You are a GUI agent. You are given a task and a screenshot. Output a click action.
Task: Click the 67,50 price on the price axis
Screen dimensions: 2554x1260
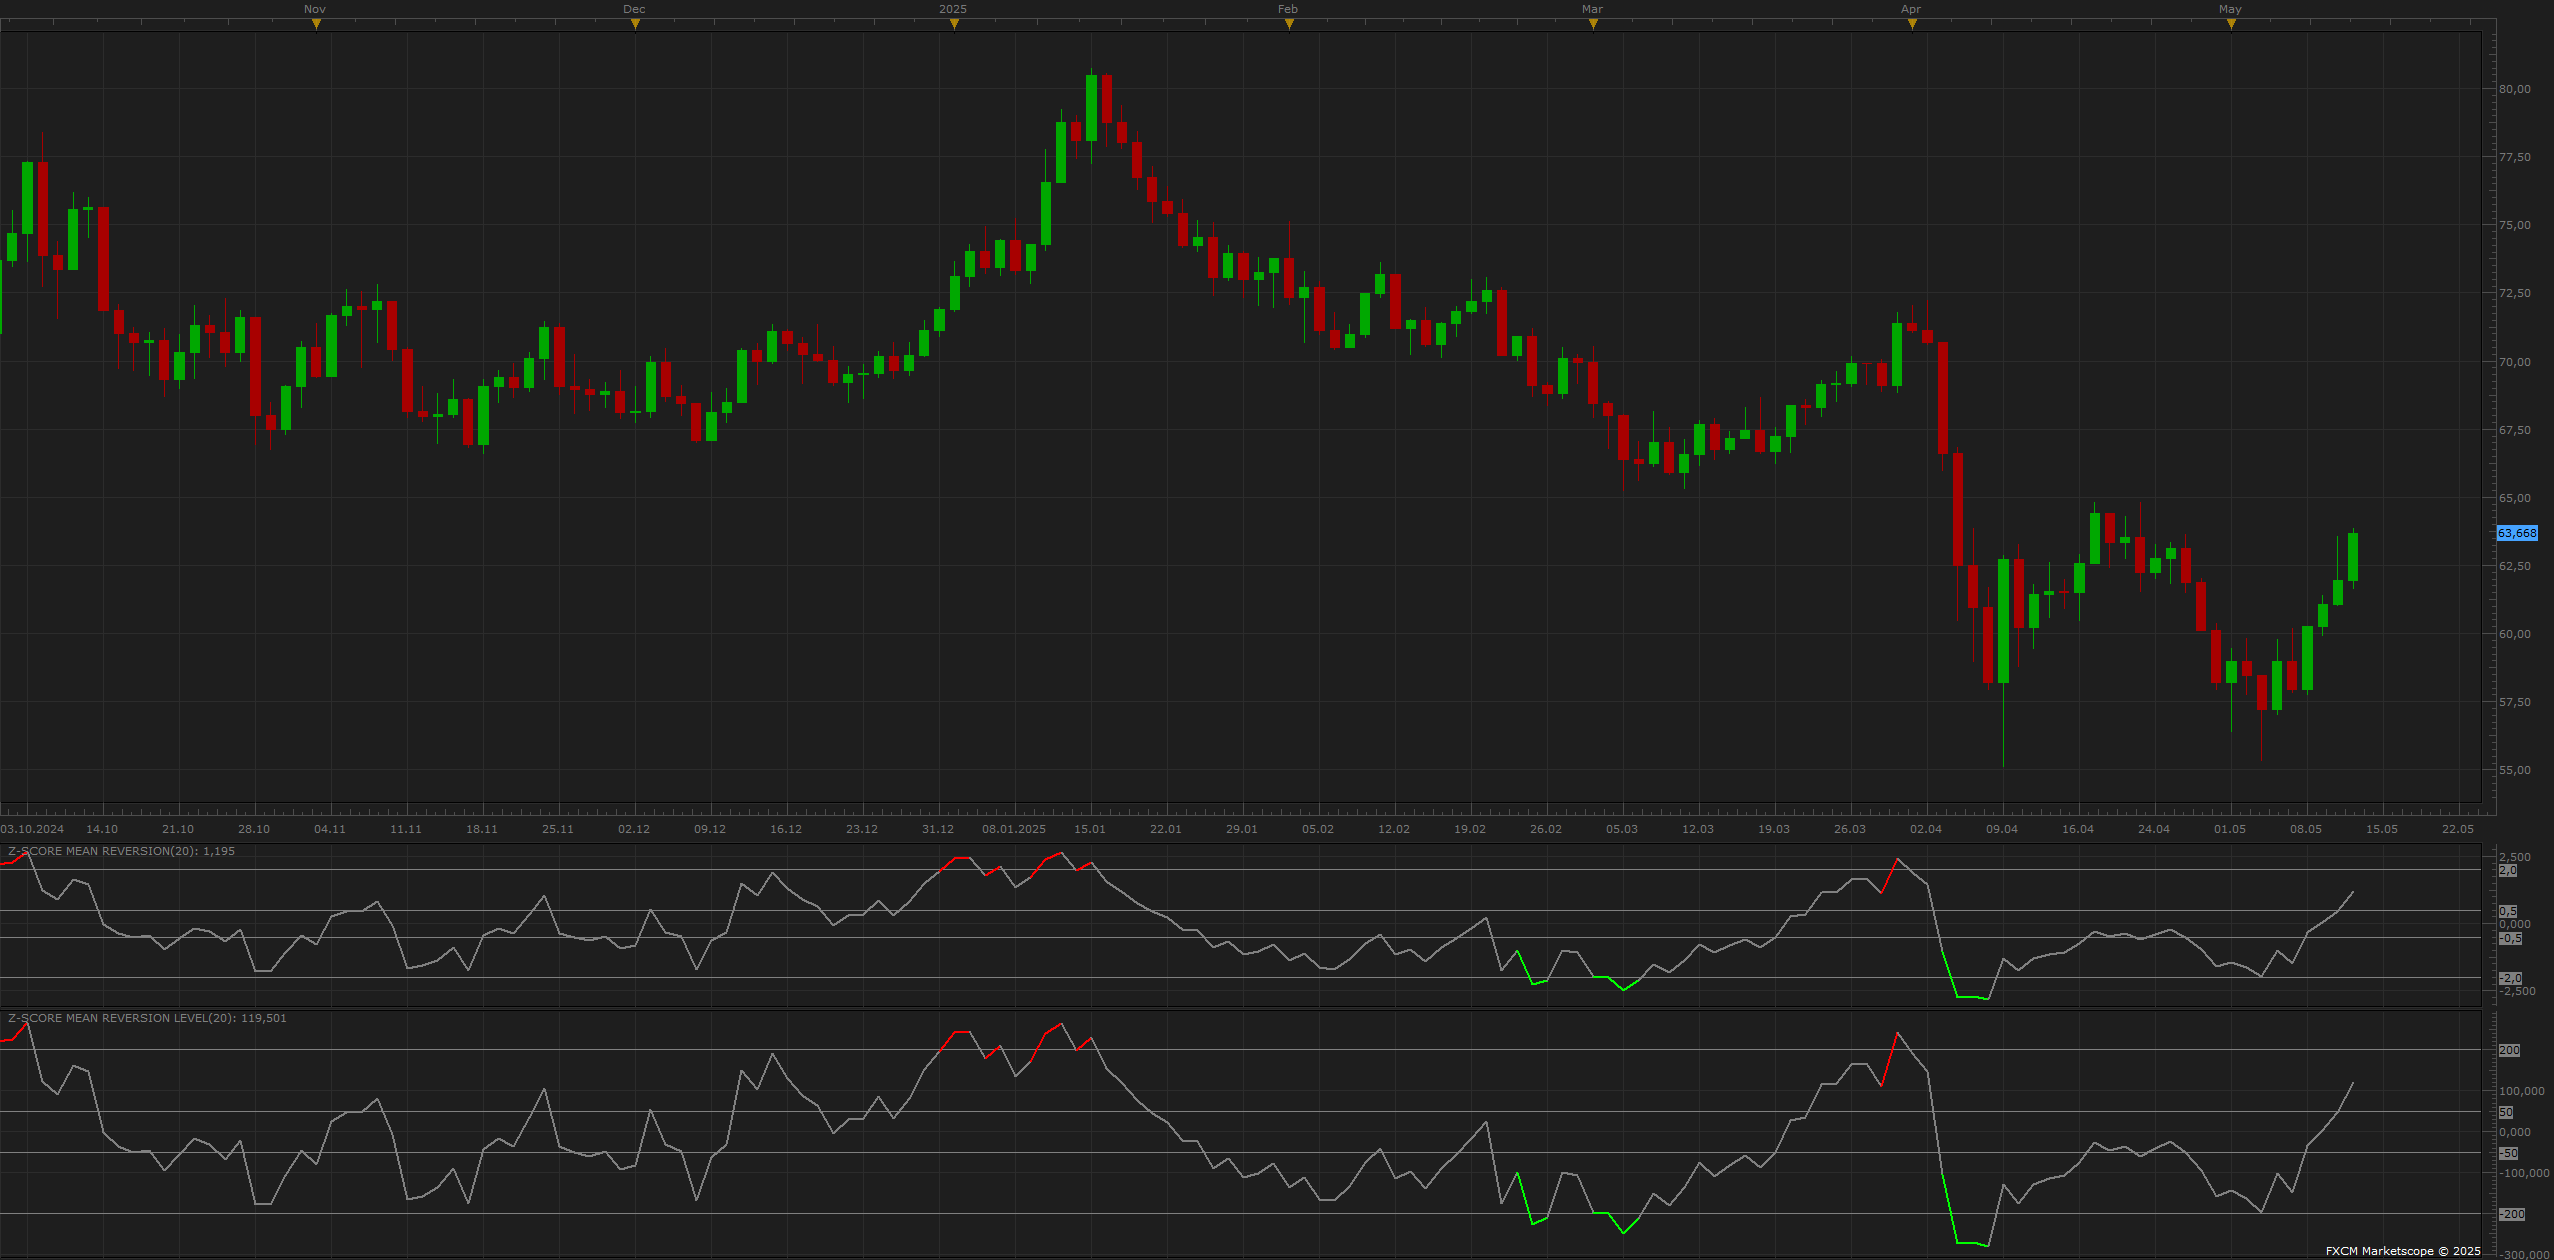tap(2515, 430)
